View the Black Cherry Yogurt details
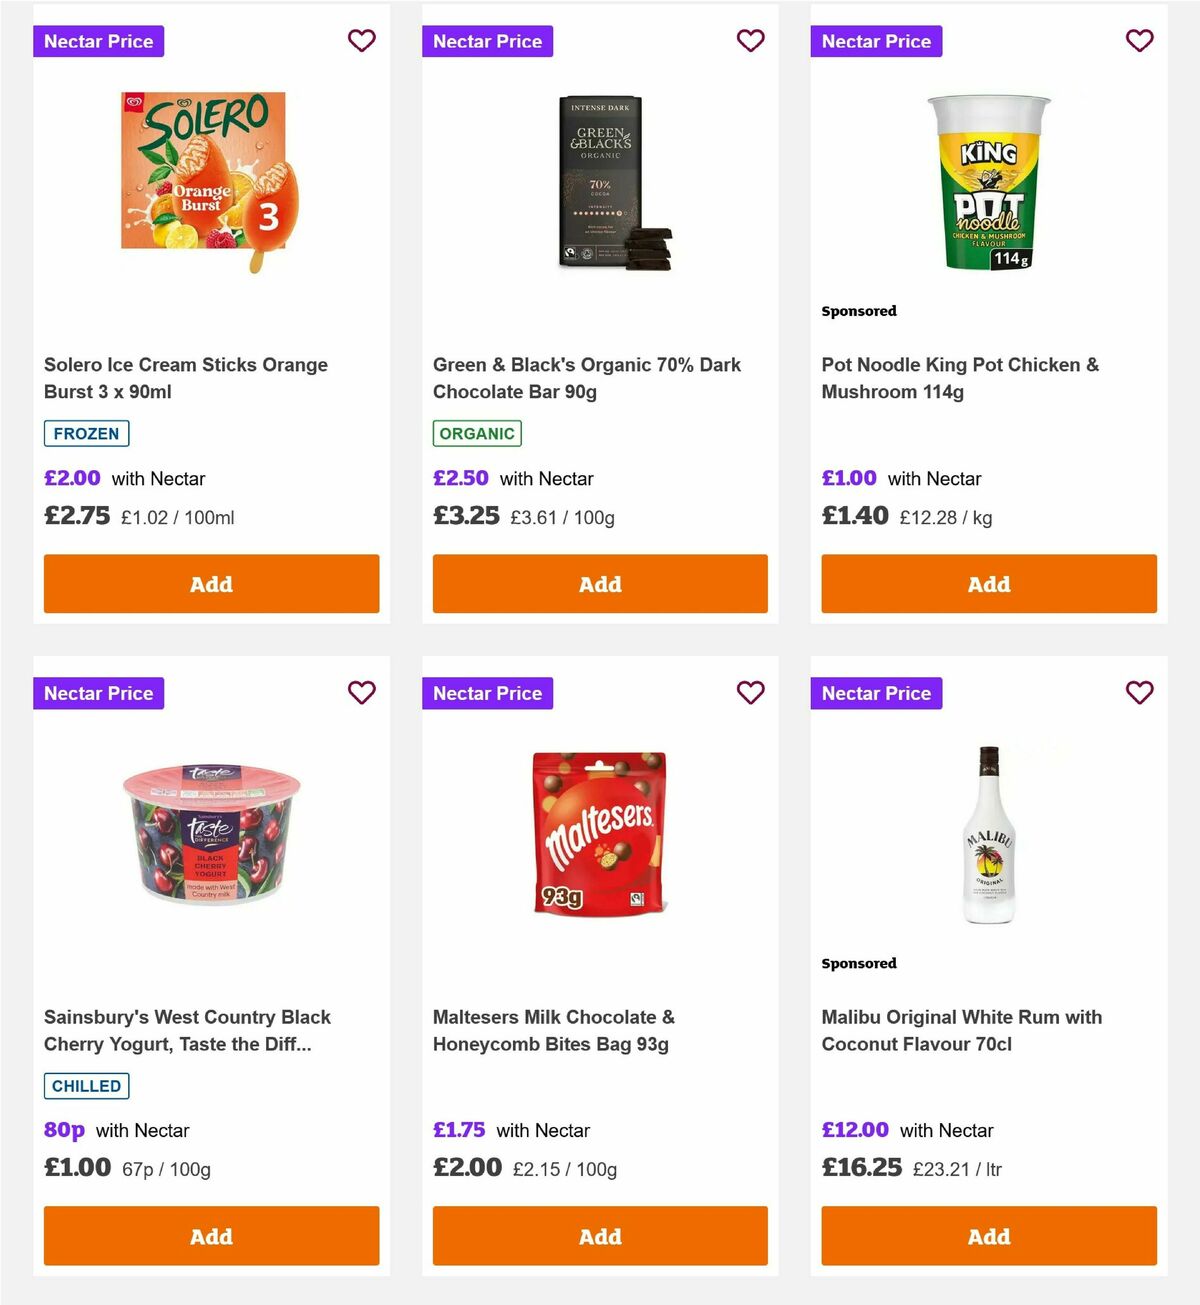Screen dimensions: 1200x1305 [x=187, y=1030]
